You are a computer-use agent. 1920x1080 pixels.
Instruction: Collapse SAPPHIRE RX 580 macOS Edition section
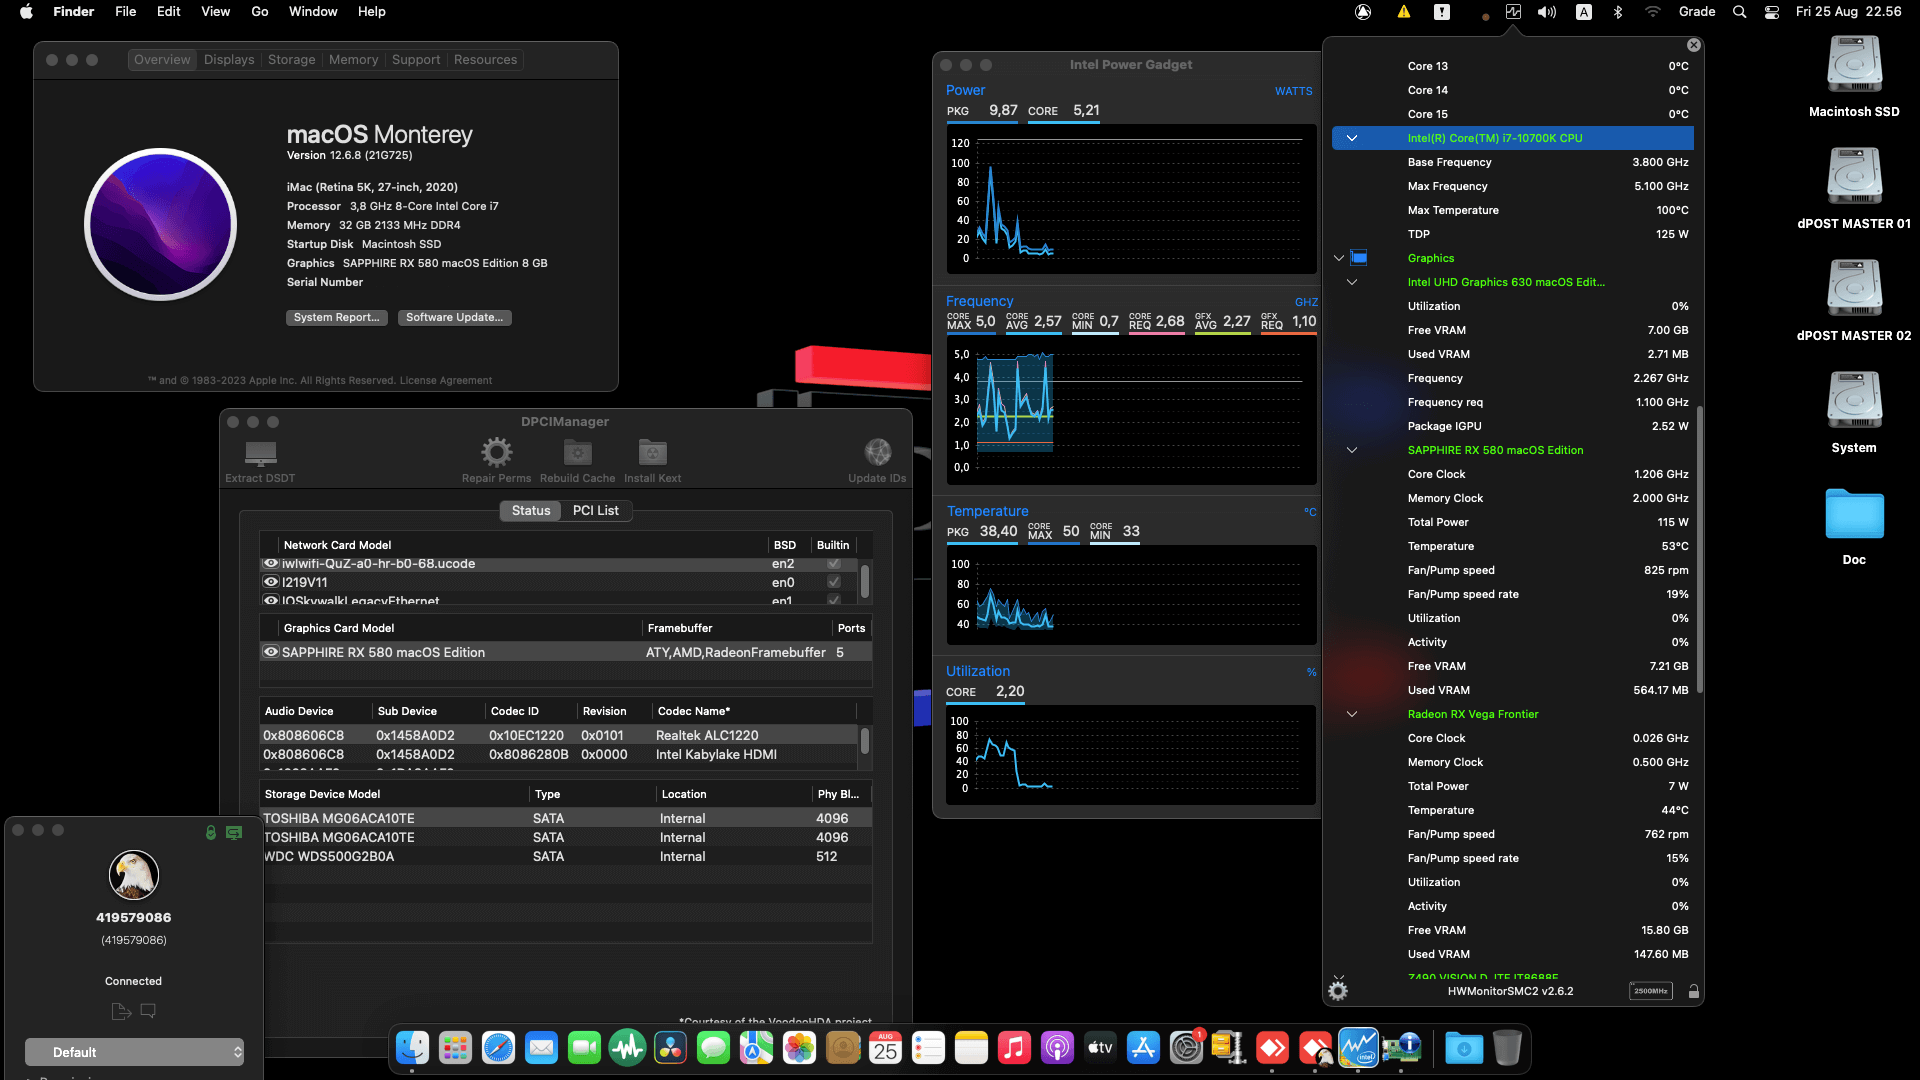[x=1351, y=450]
